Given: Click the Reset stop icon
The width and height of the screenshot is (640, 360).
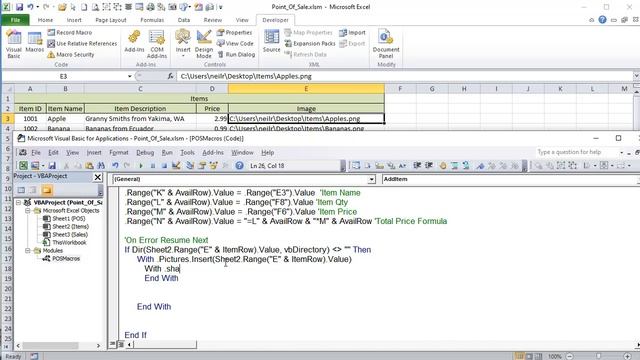Looking at the screenshot, I should coord(164,166).
